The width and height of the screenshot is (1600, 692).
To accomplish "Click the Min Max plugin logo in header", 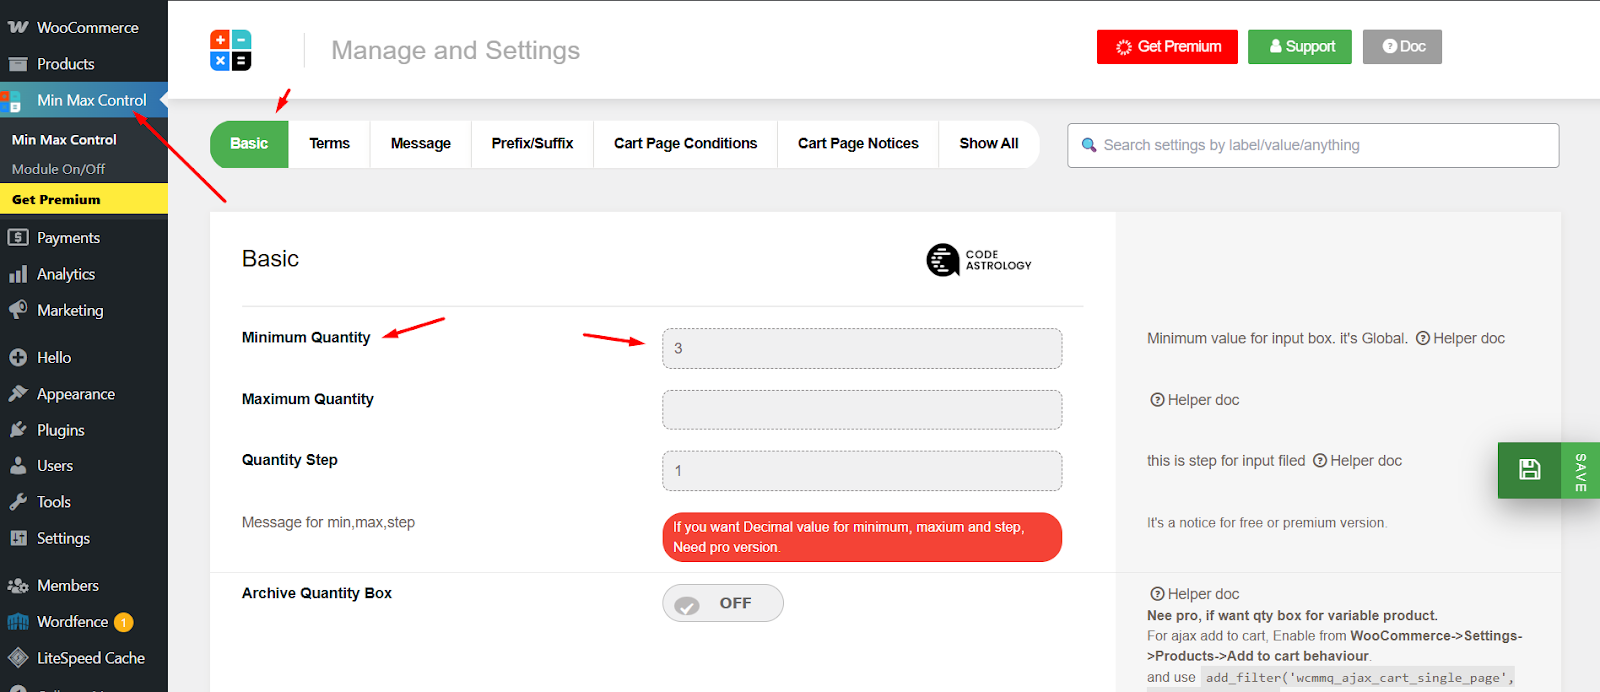I will pyautogui.click(x=231, y=50).
